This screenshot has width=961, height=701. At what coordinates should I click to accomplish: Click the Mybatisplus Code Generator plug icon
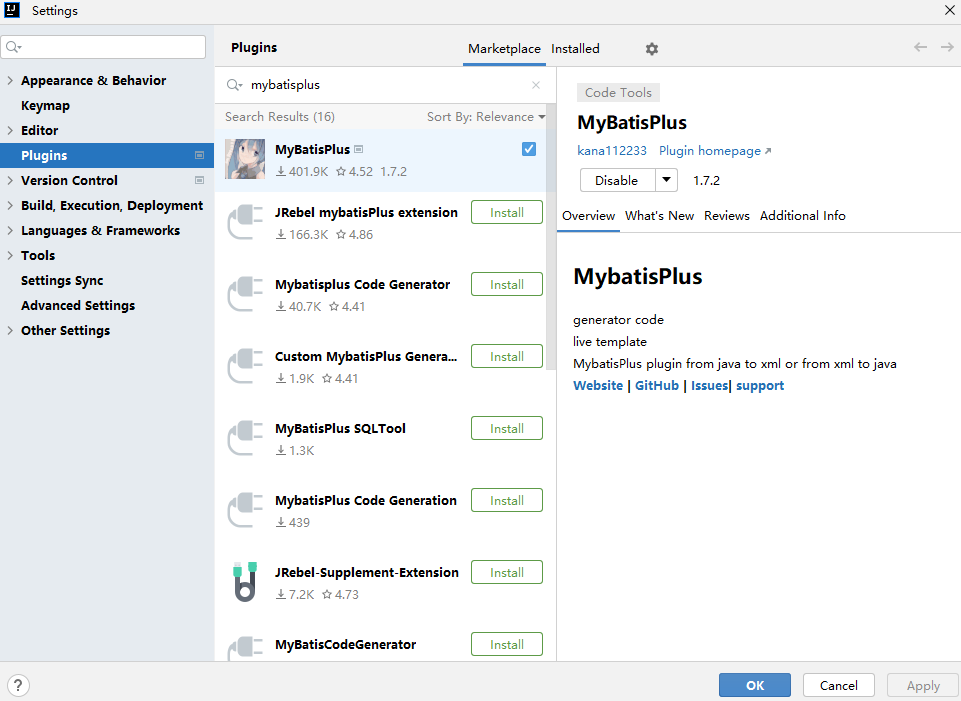245,294
